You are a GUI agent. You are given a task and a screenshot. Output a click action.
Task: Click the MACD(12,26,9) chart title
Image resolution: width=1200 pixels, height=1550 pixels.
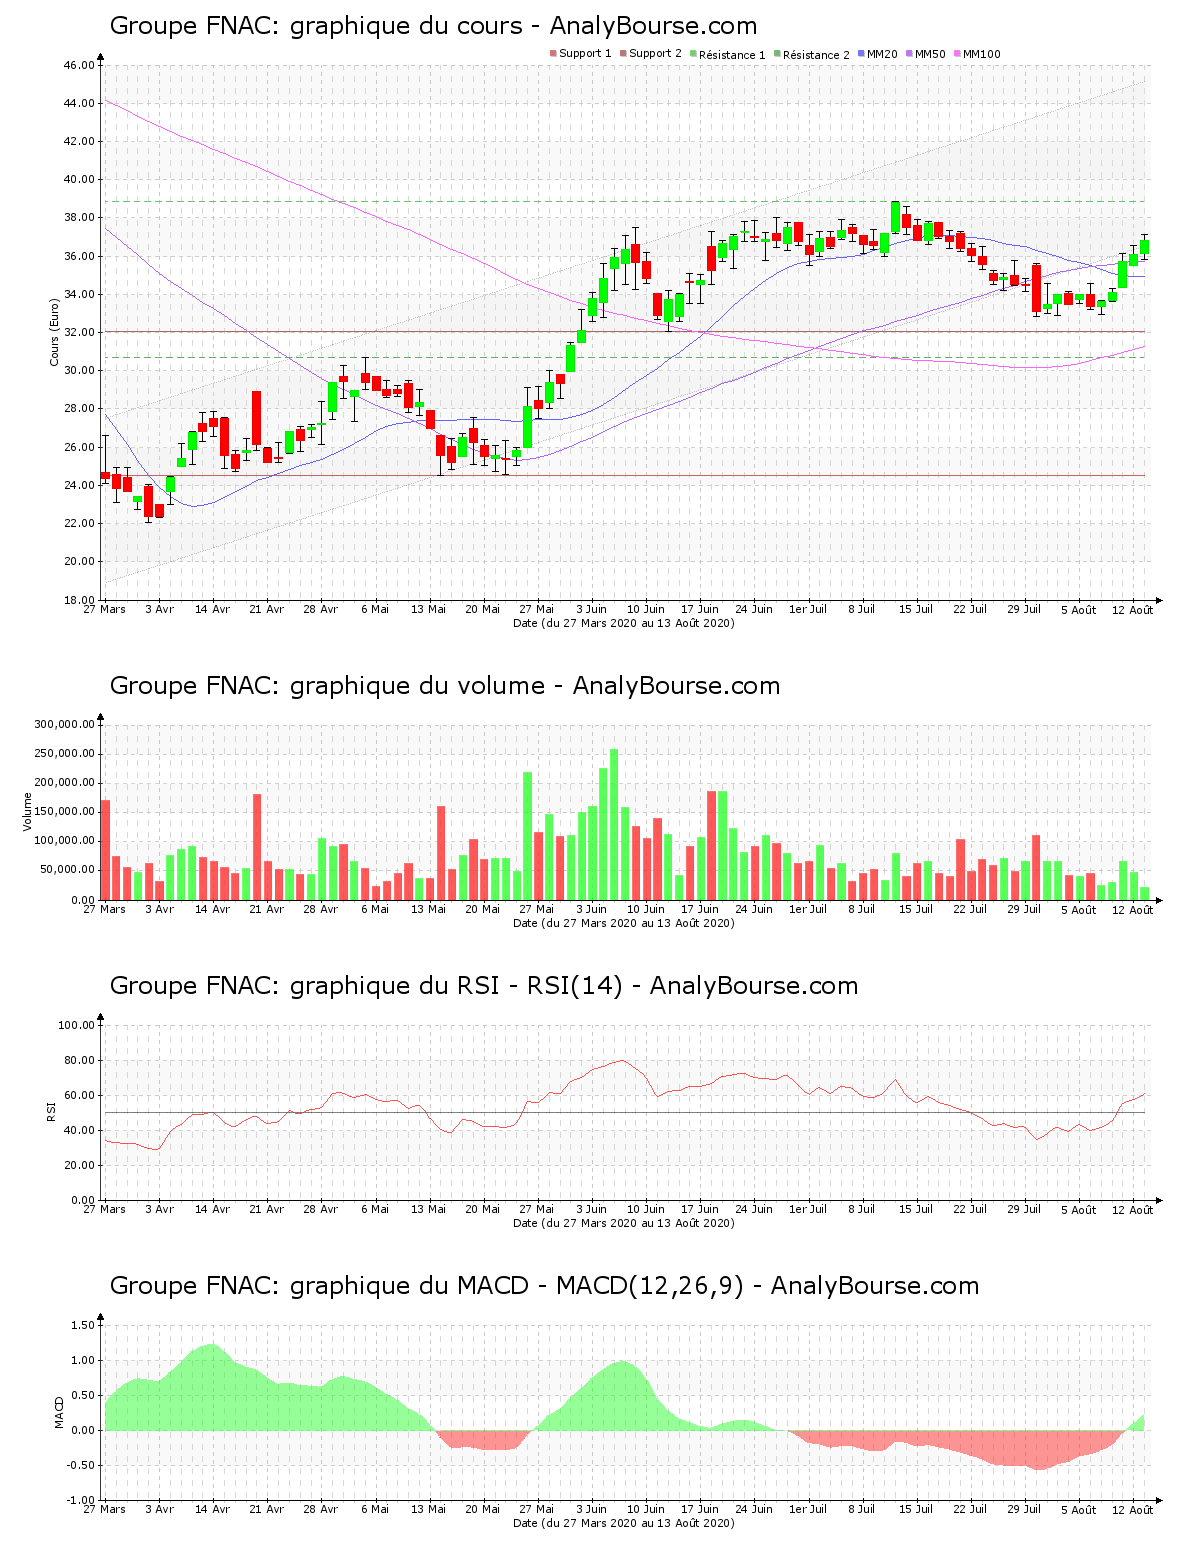tap(544, 1286)
